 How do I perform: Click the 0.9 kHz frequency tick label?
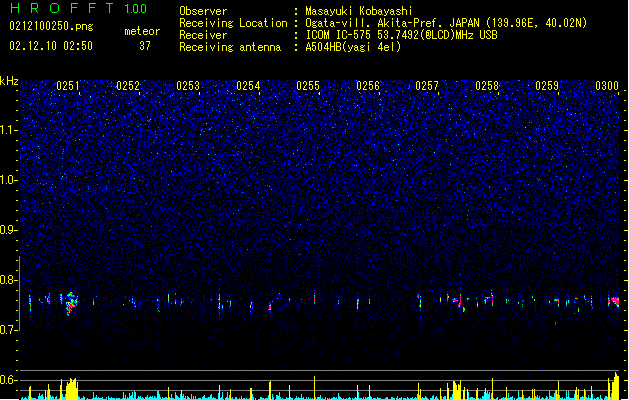pos(9,230)
